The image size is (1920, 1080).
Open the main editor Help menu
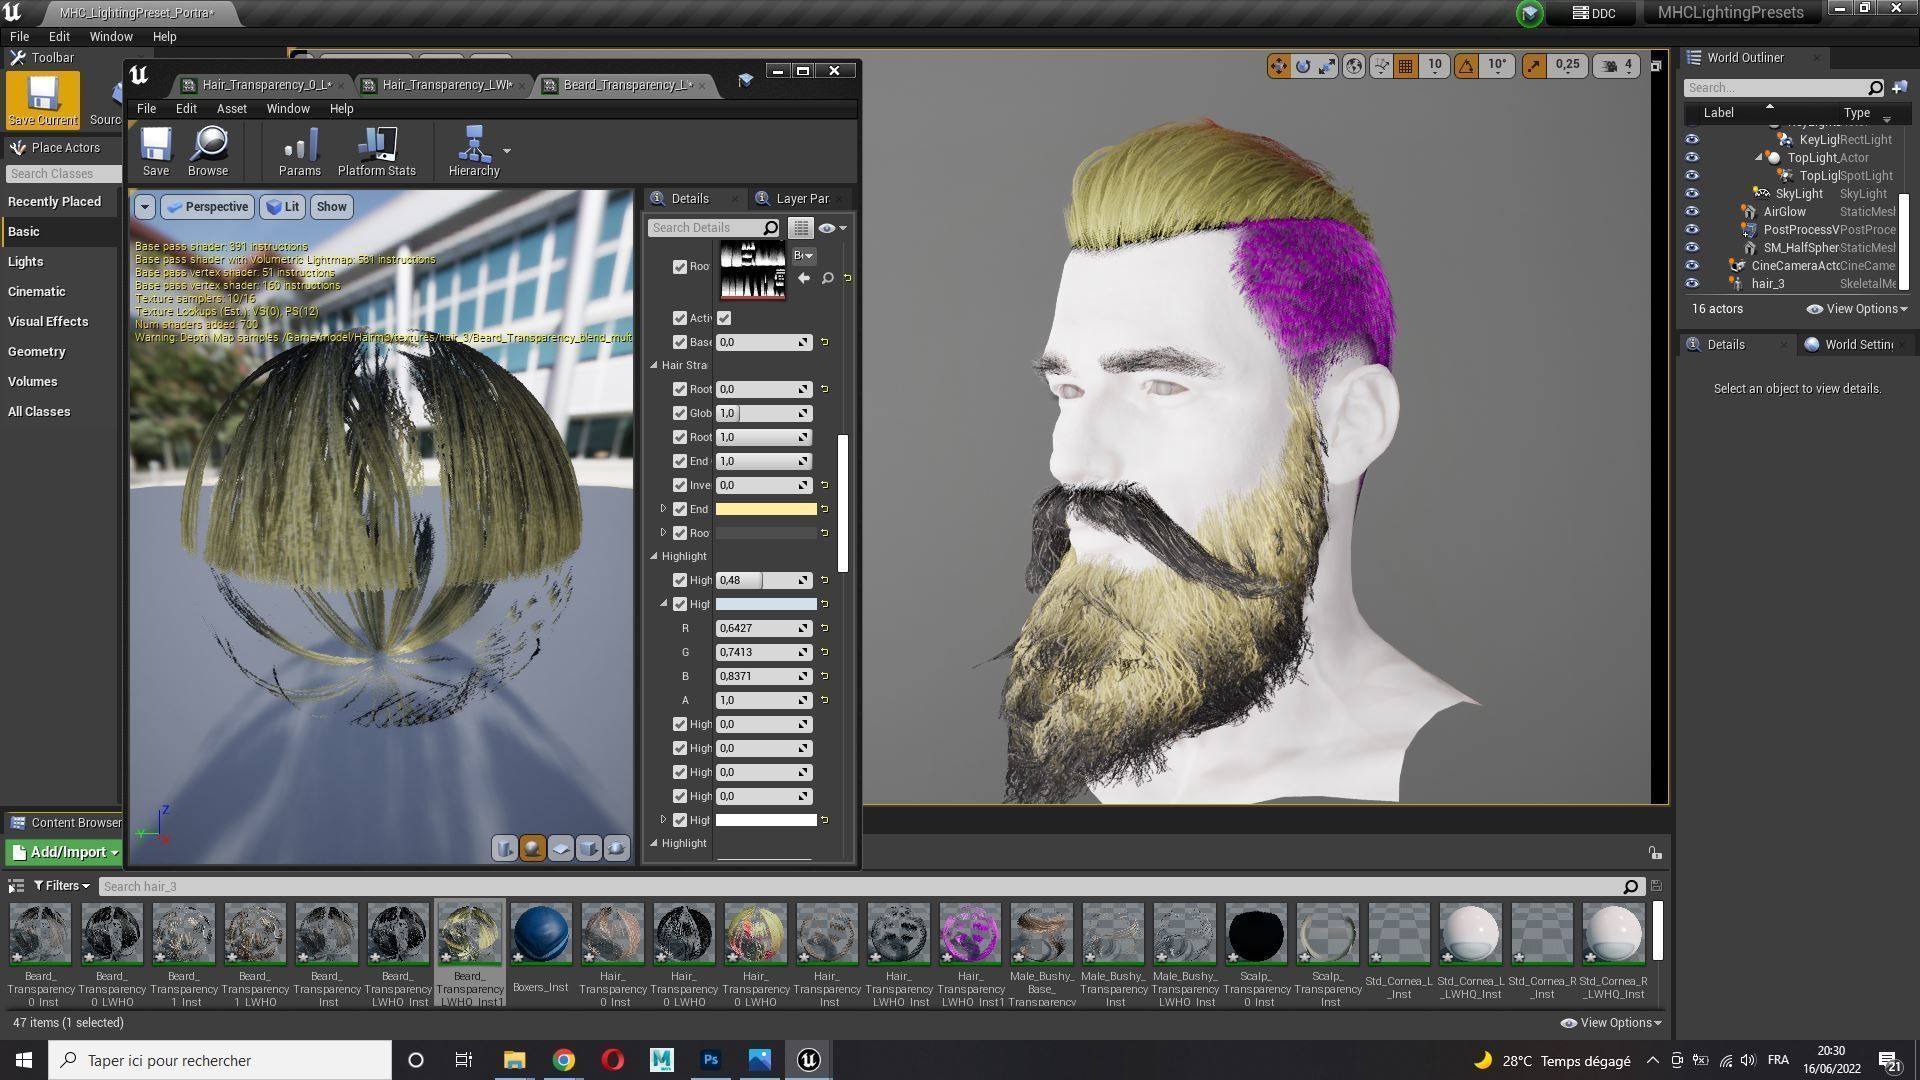point(164,37)
